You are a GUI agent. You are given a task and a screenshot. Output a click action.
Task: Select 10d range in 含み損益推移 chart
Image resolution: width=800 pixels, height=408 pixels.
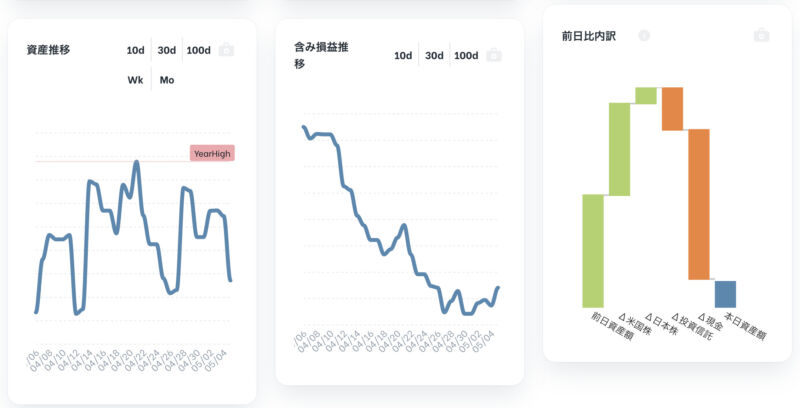[403, 55]
